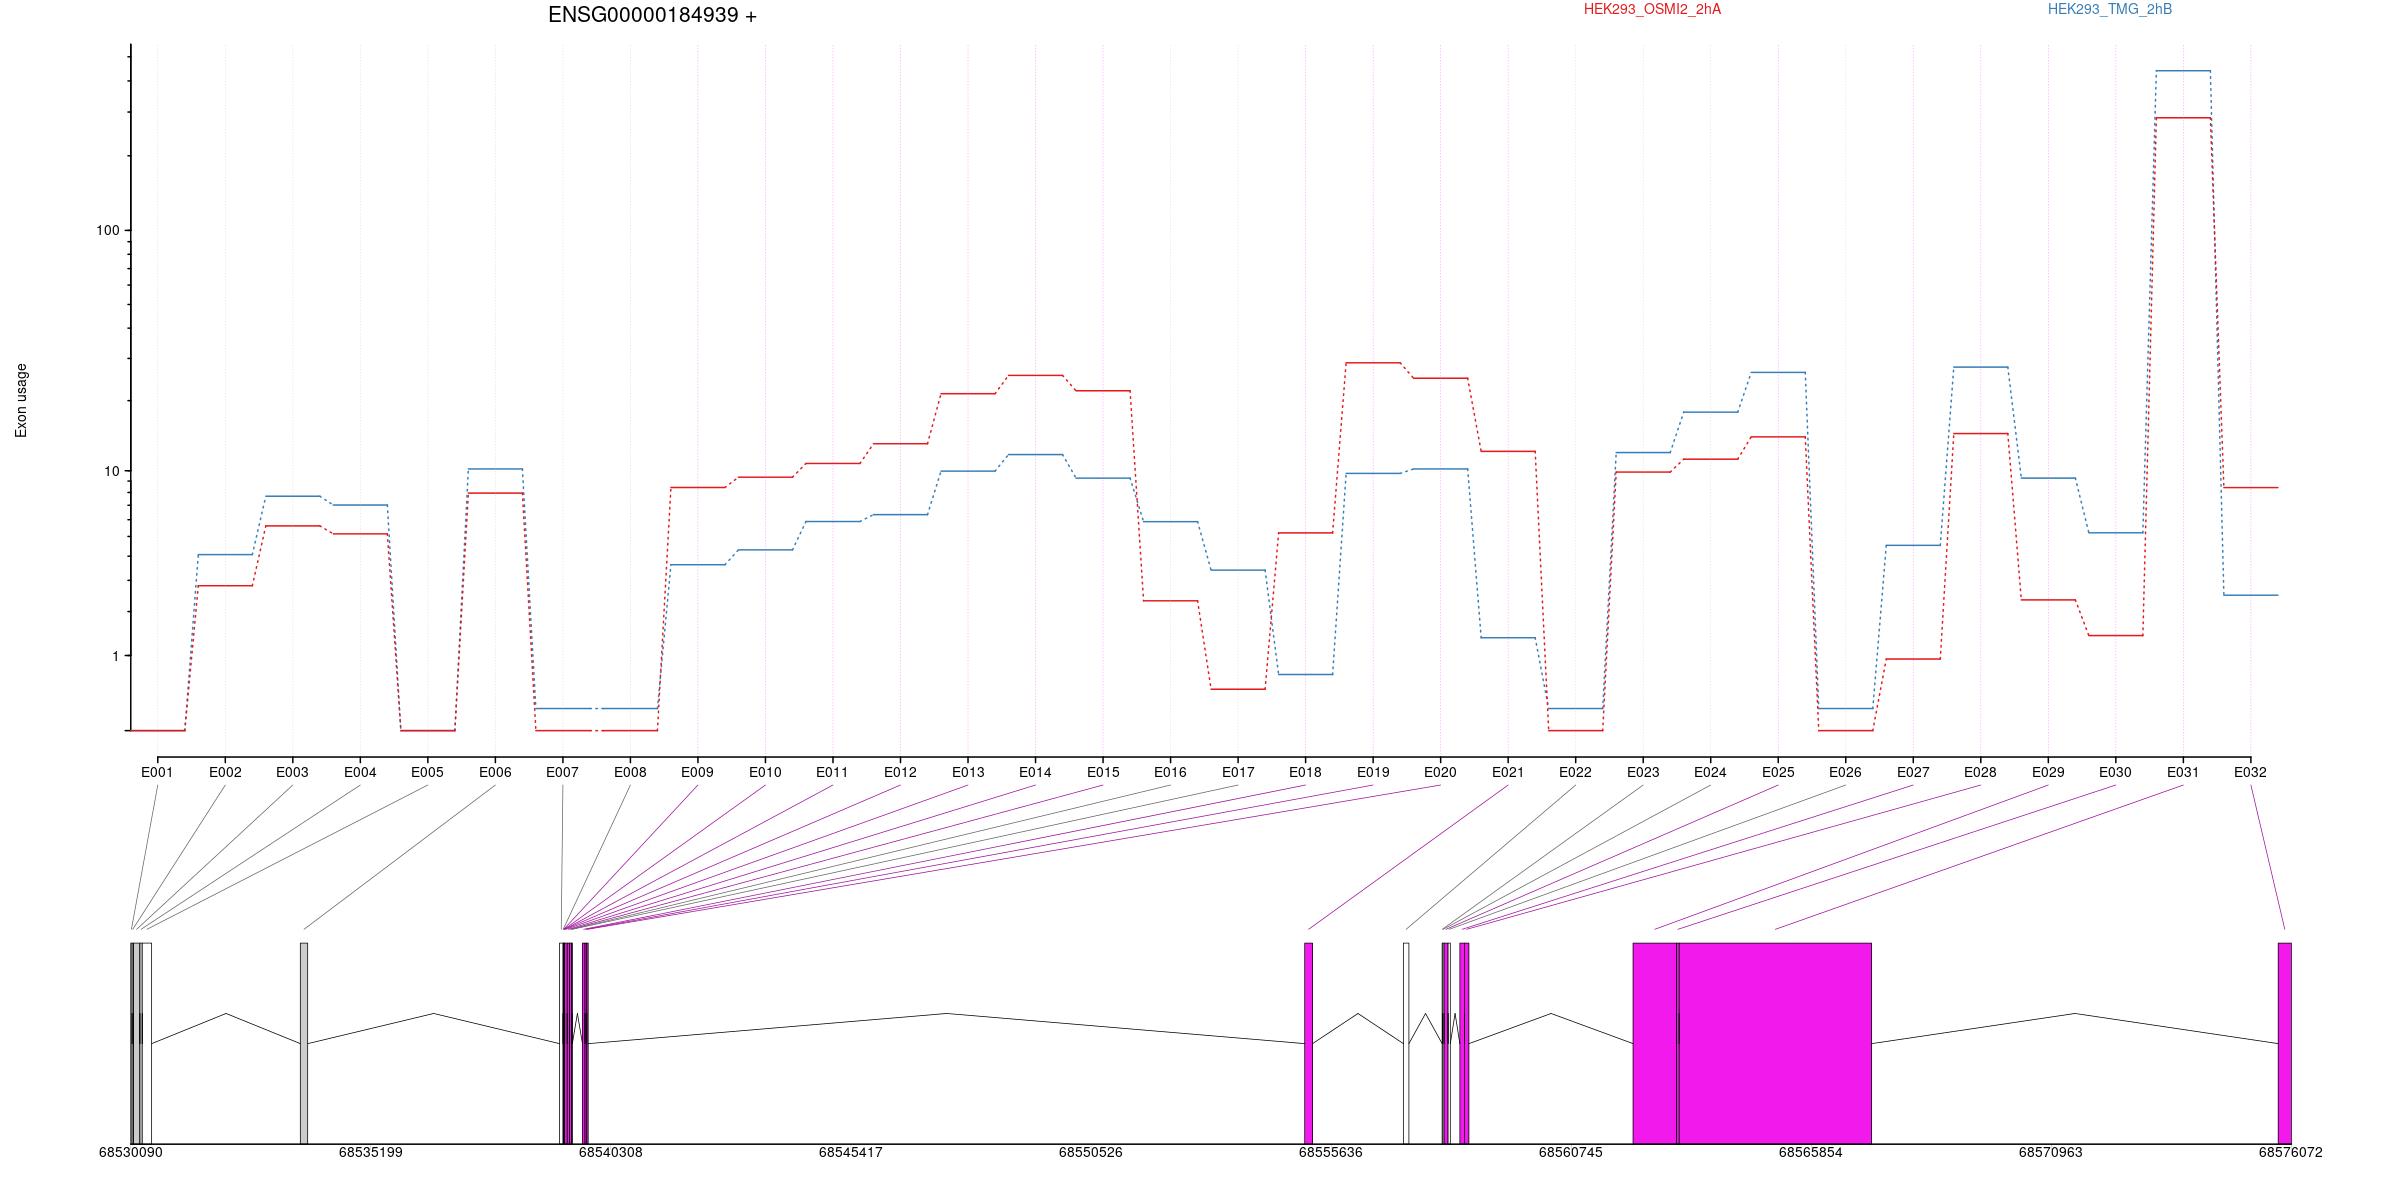Click the gene title ENSG00000184939 +
The width and height of the screenshot is (2400, 1200).
(x=652, y=15)
